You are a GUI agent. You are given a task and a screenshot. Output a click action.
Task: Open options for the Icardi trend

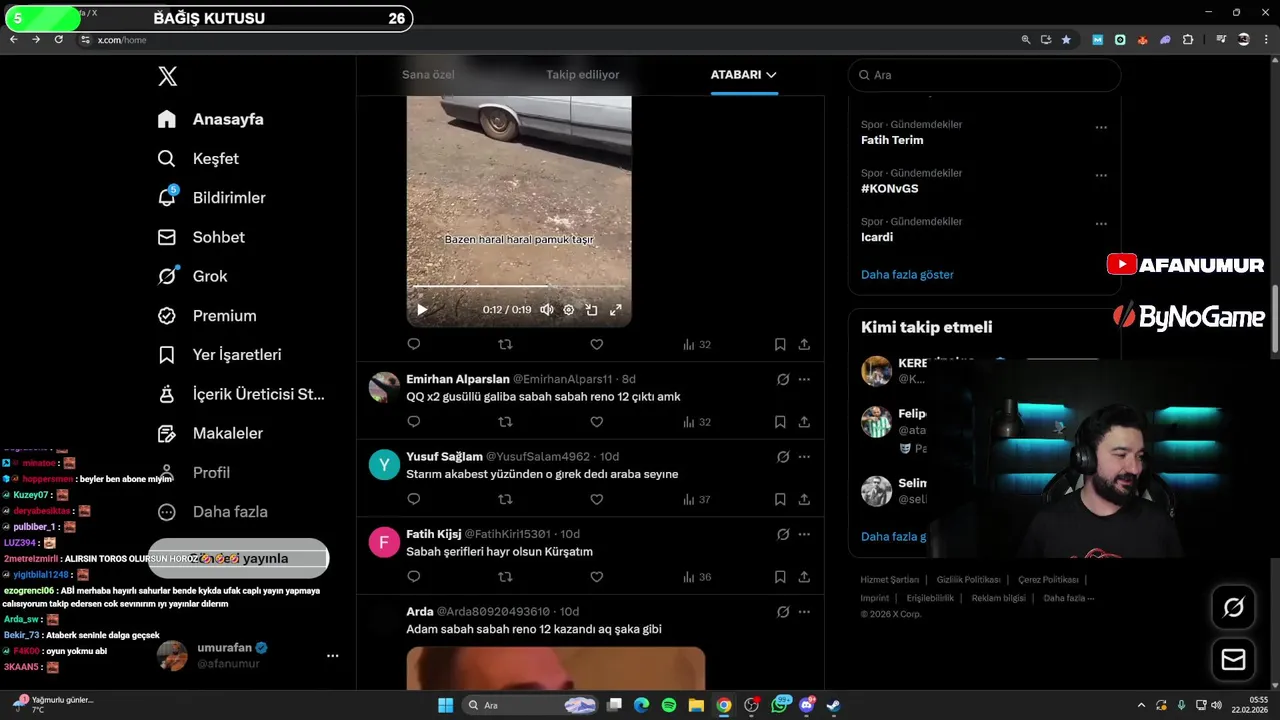point(1101,224)
